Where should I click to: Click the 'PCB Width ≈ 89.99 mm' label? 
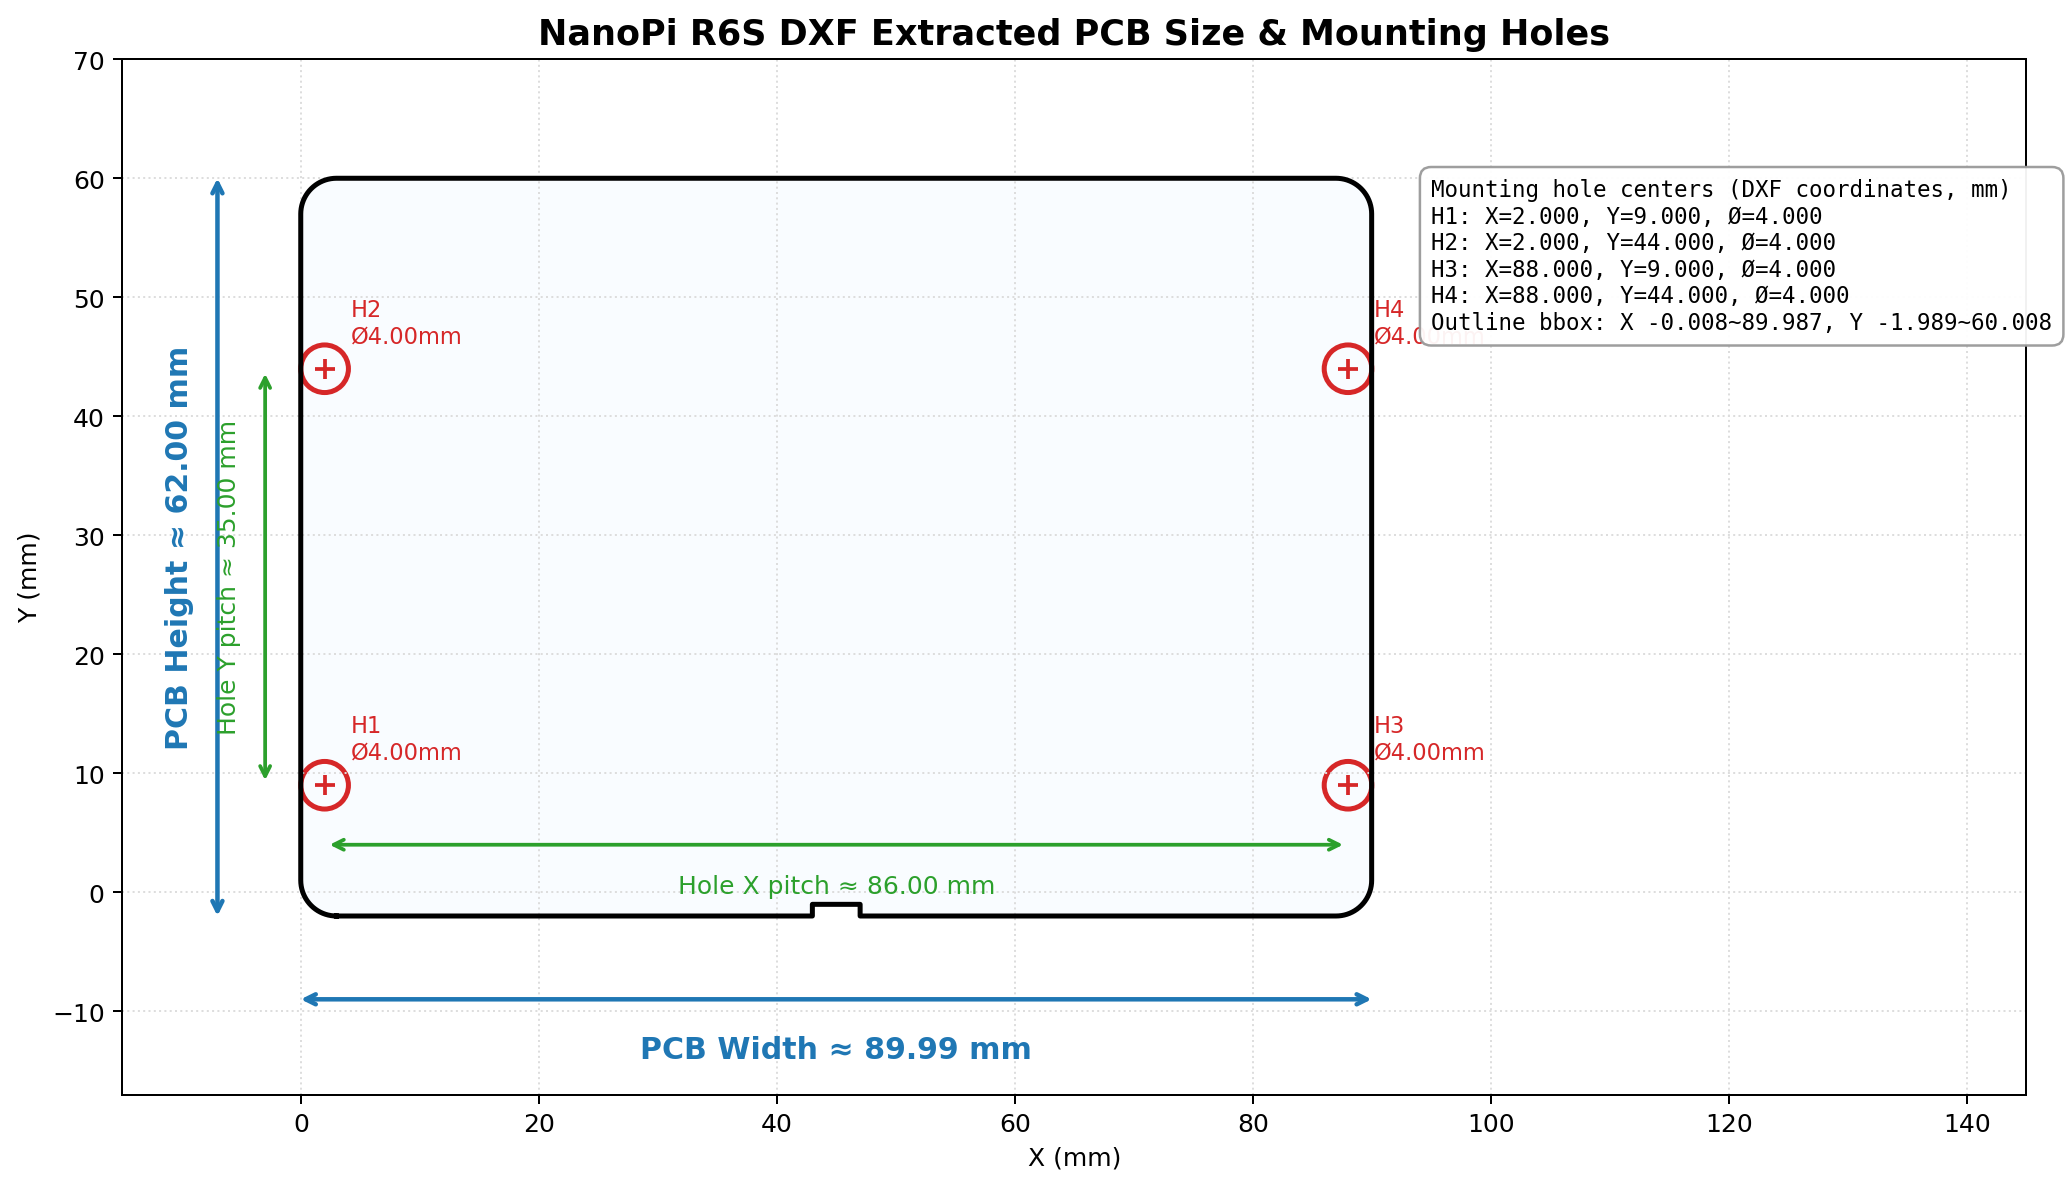pos(835,1049)
